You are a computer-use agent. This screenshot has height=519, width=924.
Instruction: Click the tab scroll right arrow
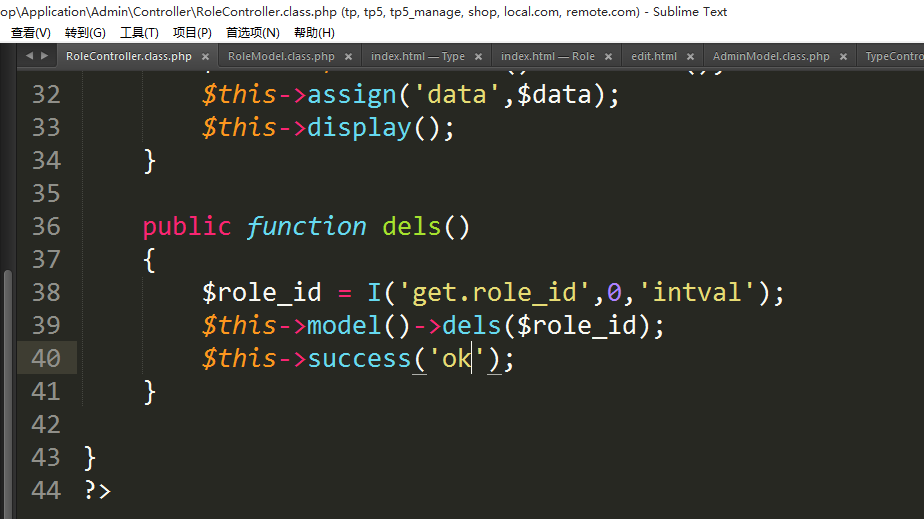(43, 57)
